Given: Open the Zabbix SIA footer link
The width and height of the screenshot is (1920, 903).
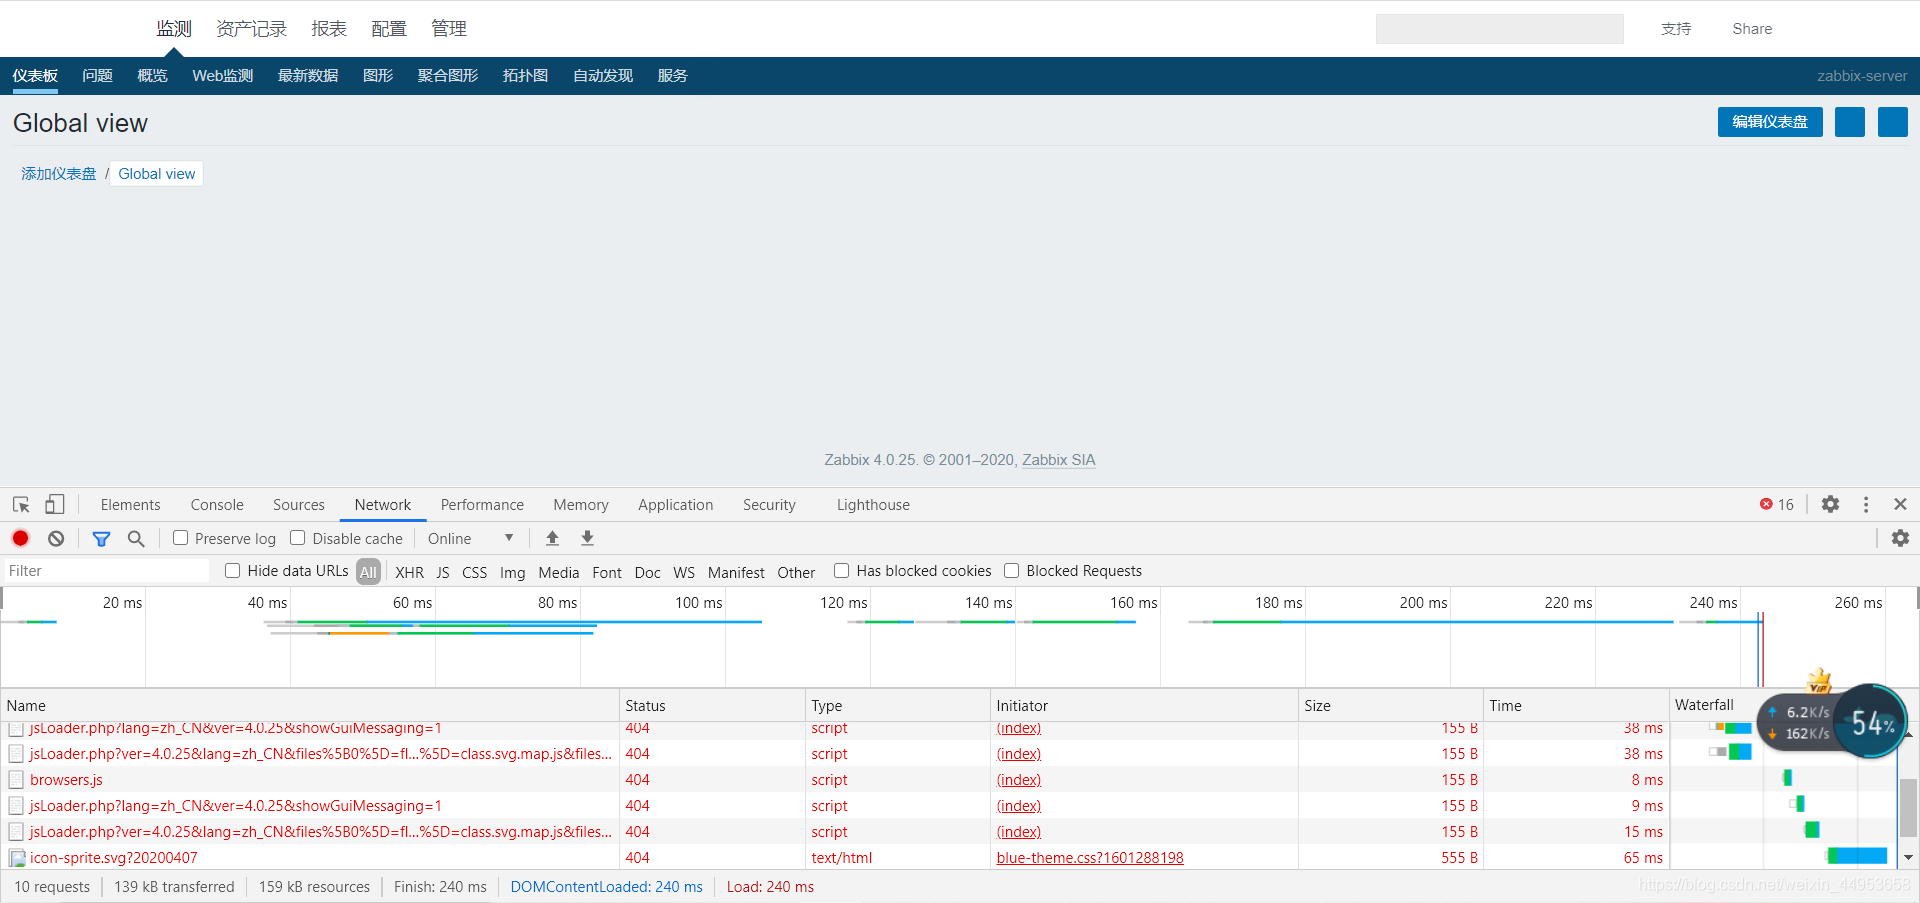Looking at the screenshot, I should coord(1059,460).
